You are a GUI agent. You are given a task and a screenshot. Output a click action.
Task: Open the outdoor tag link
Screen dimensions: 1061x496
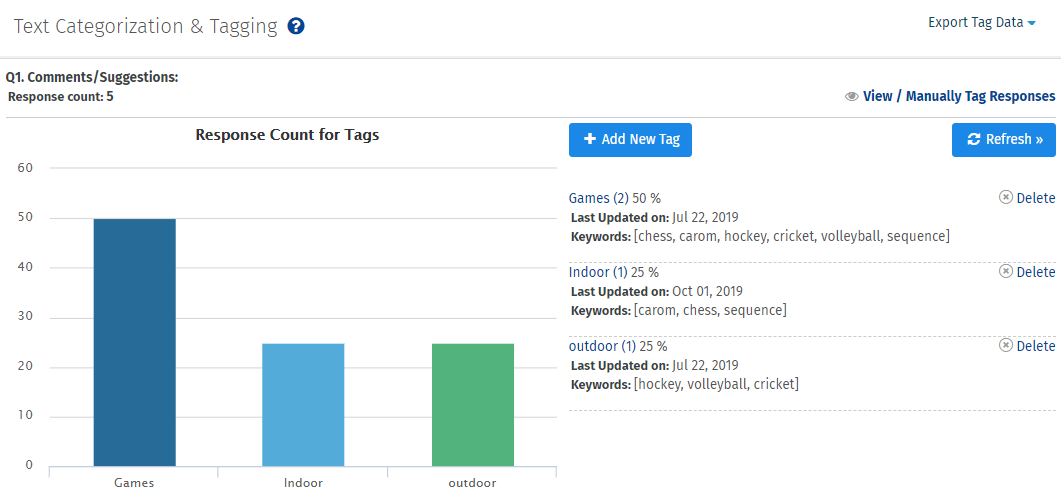pyautogui.click(x=593, y=346)
